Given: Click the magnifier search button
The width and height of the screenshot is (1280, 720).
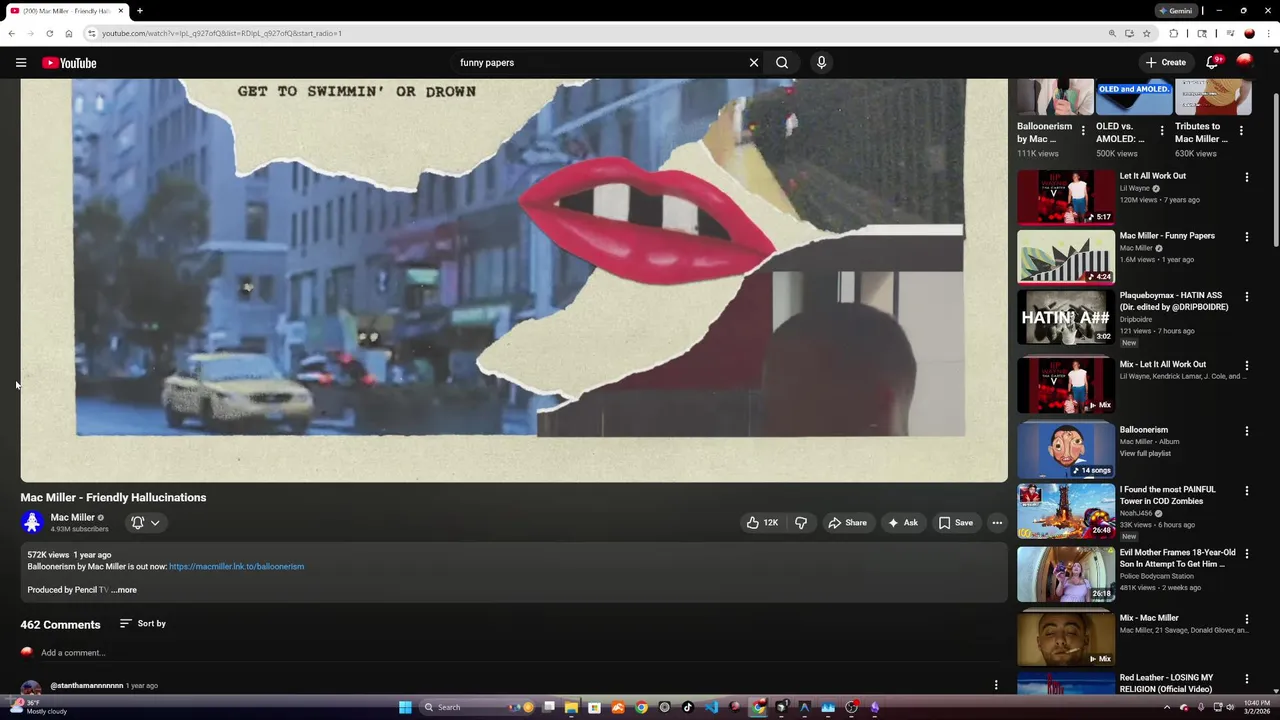Looking at the screenshot, I should pyautogui.click(x=782, y=63).
